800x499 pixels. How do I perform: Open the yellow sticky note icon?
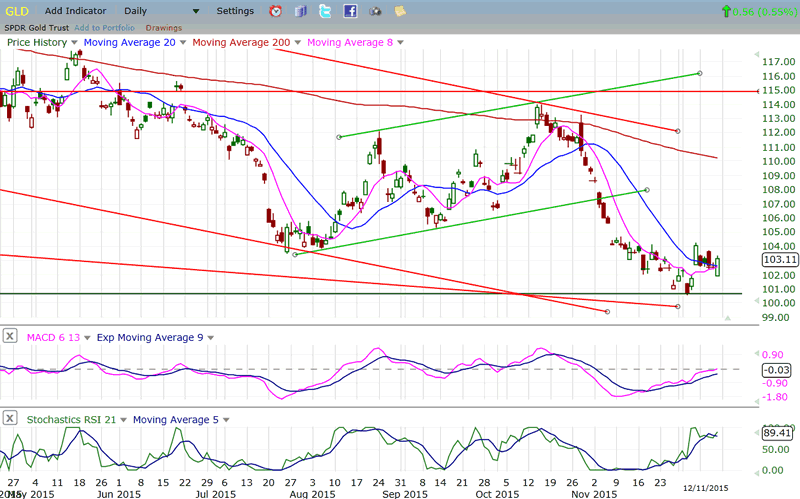click(399, 11)
